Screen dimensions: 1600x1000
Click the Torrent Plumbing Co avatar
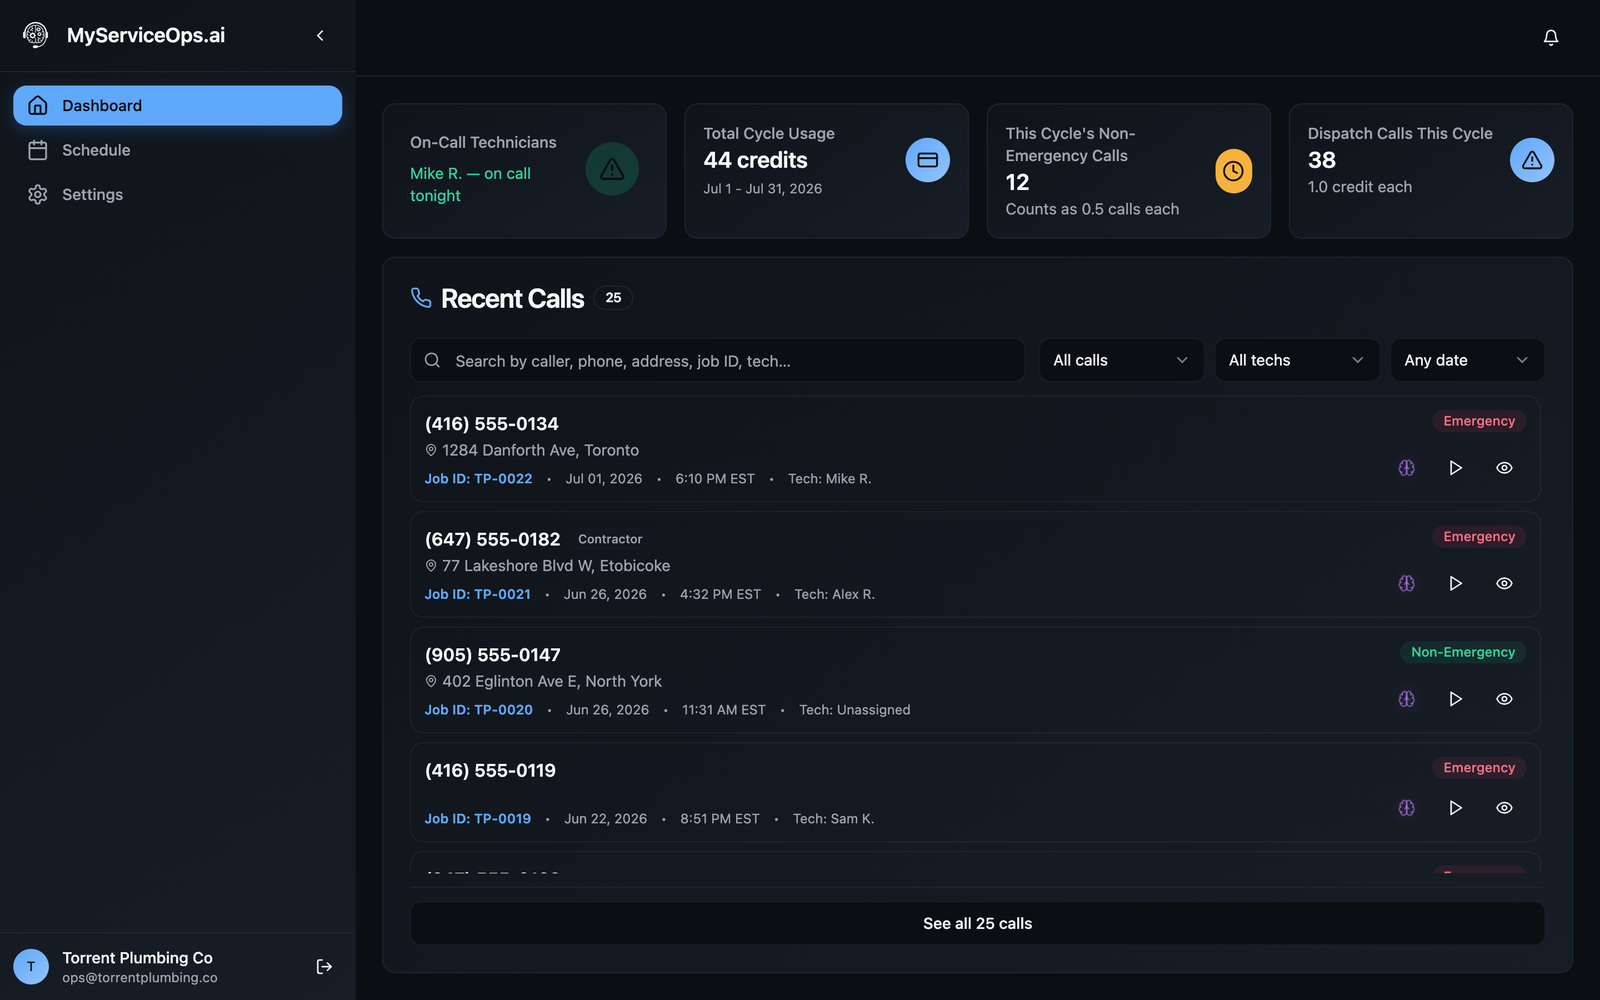click(x=31, y=966)
